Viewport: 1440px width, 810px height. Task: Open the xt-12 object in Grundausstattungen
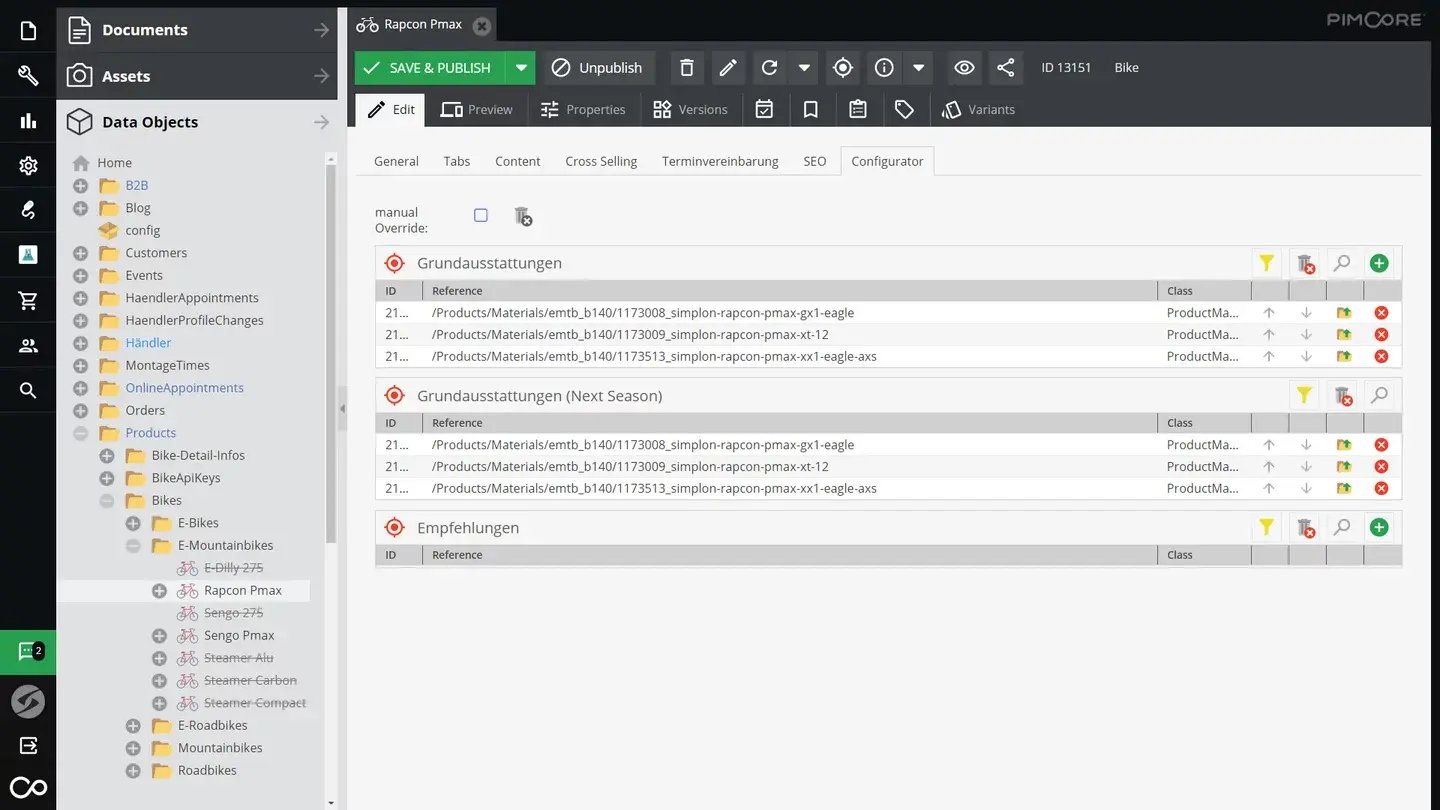(x=1344, y=335)
